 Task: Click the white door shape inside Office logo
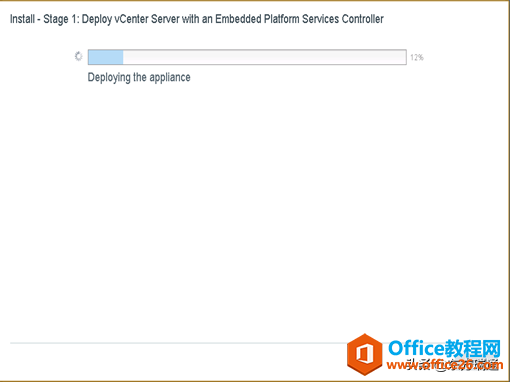coord(364,354)
